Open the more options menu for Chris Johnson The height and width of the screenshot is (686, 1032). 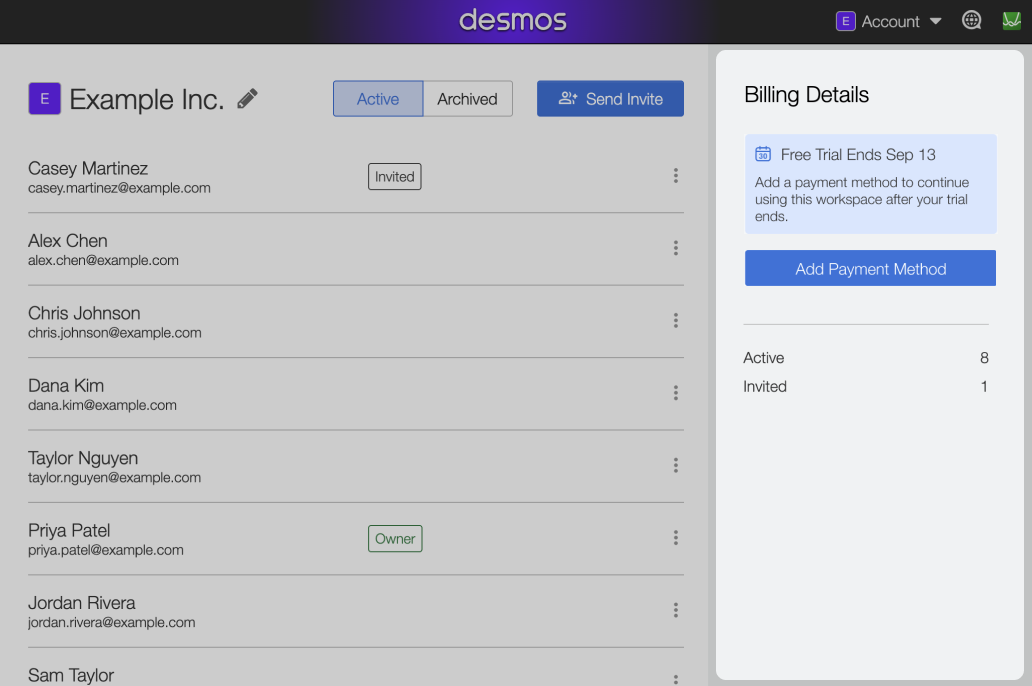click(x=675, y=321)
